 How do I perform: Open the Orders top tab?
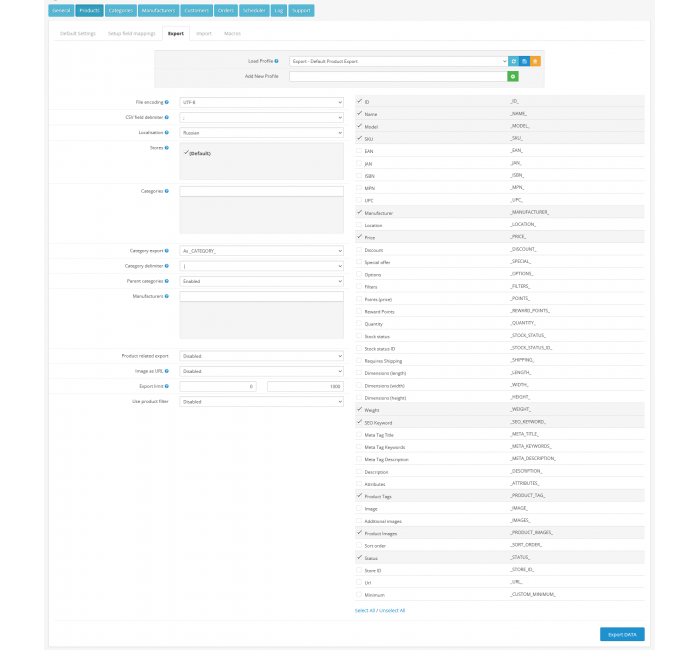point(226,10)
